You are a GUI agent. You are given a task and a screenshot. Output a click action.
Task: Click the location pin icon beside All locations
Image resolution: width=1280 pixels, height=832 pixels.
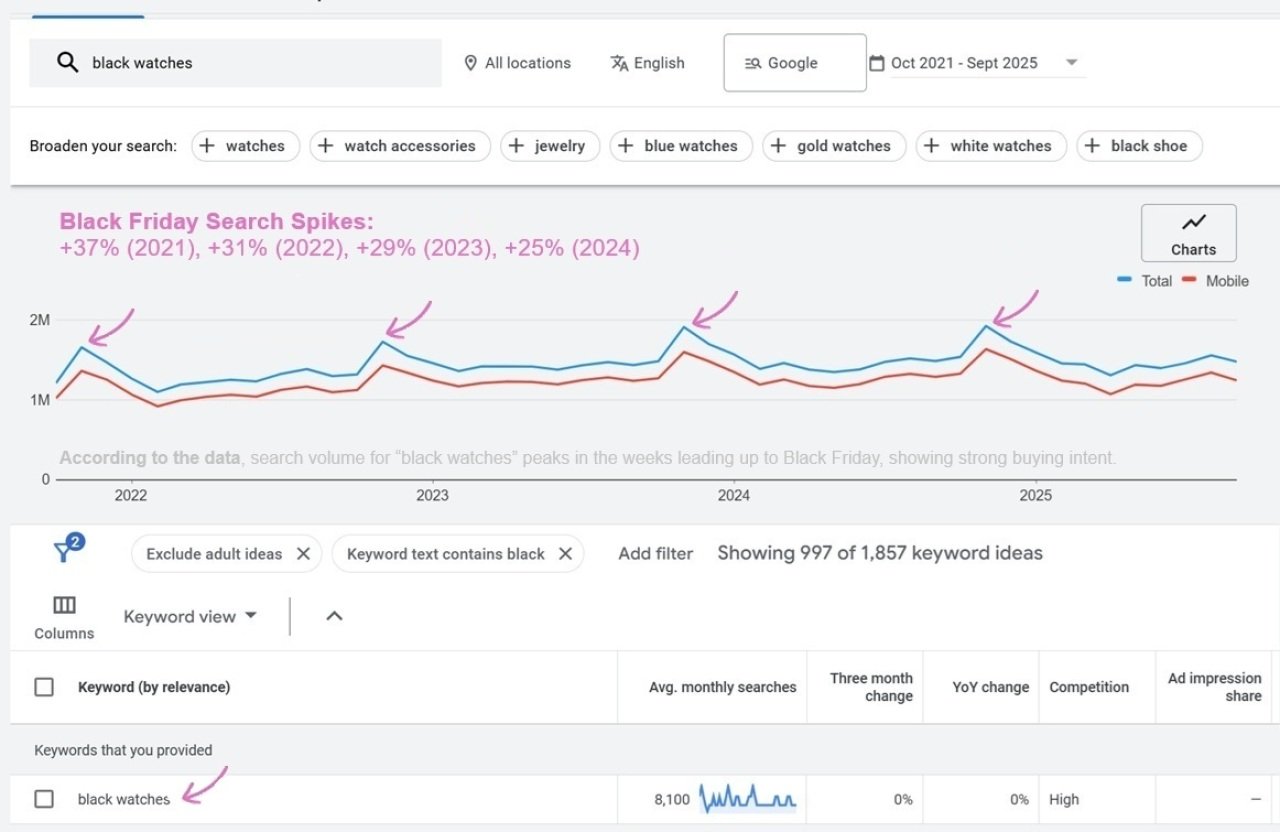[471, 63]
